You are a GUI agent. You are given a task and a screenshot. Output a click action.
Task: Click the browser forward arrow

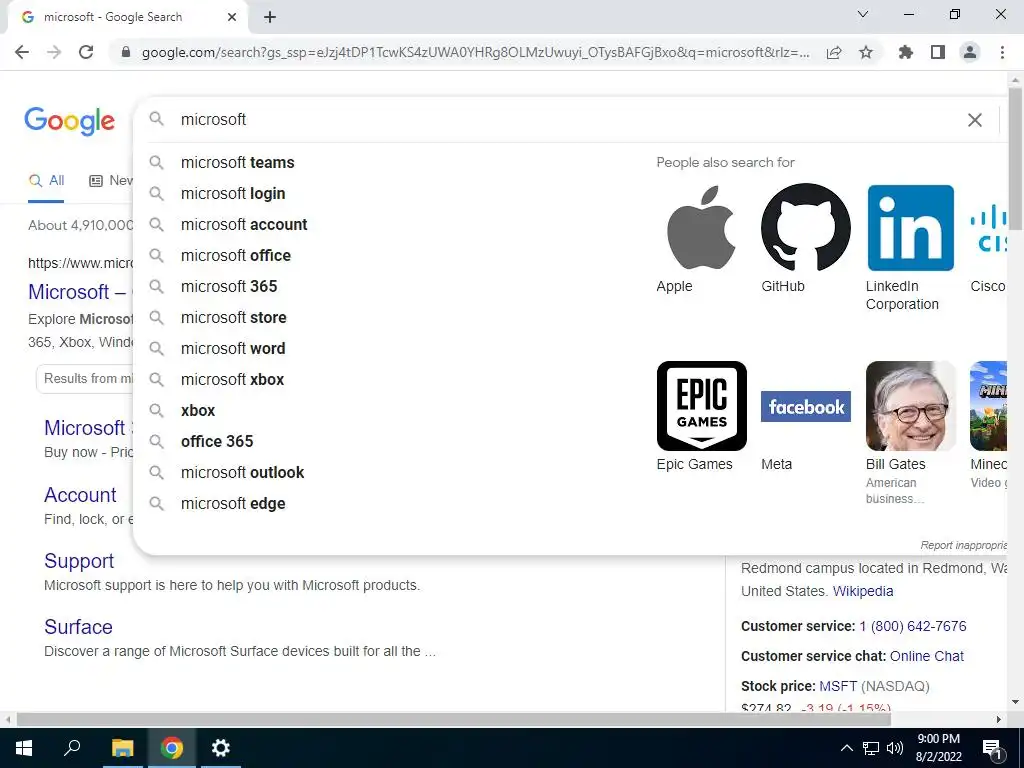click(x=54, y=52)
